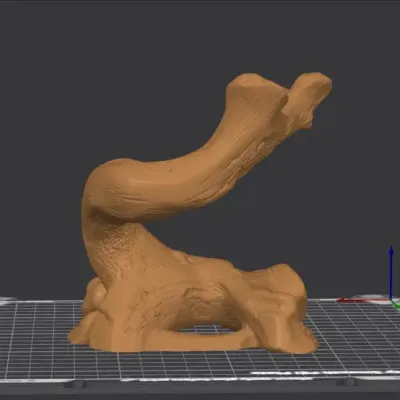This screenshot has height=400, width=400.
Task: Click the right notch on the plate's front edge
Action: (x=347, y=382)
